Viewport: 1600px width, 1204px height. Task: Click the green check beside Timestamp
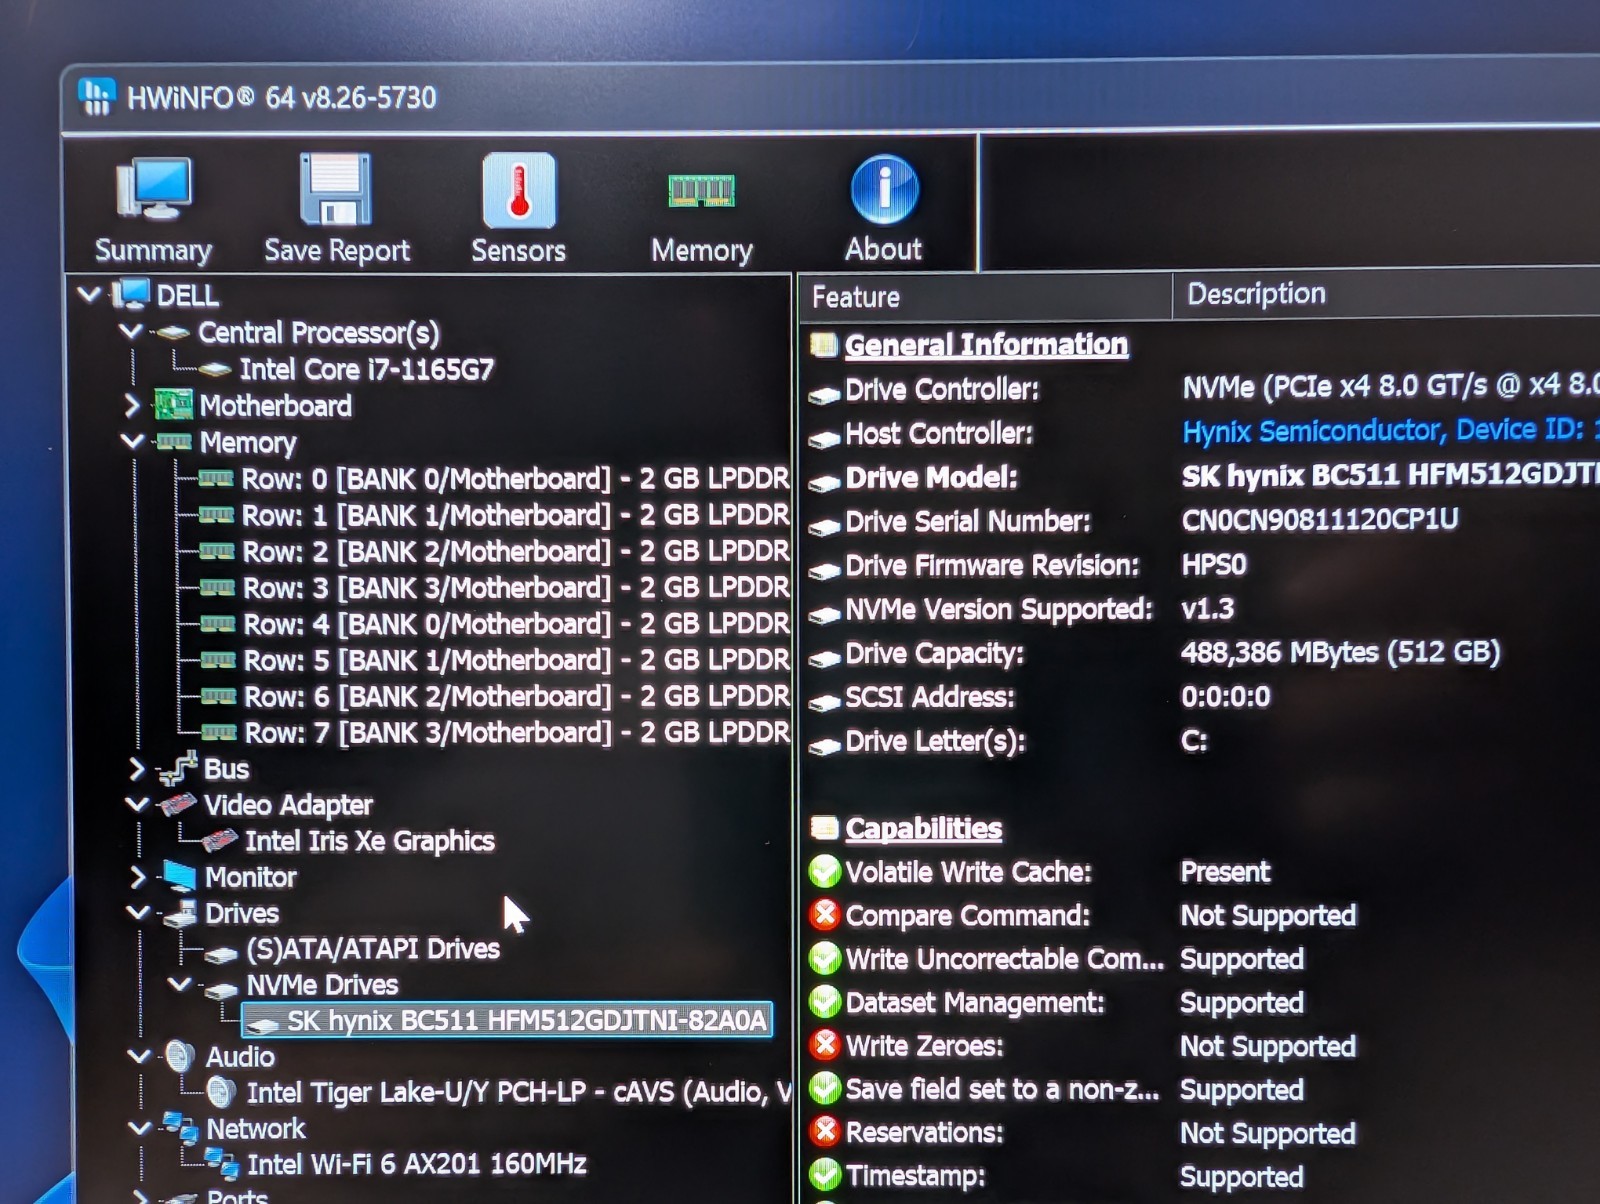[824, 1175]
